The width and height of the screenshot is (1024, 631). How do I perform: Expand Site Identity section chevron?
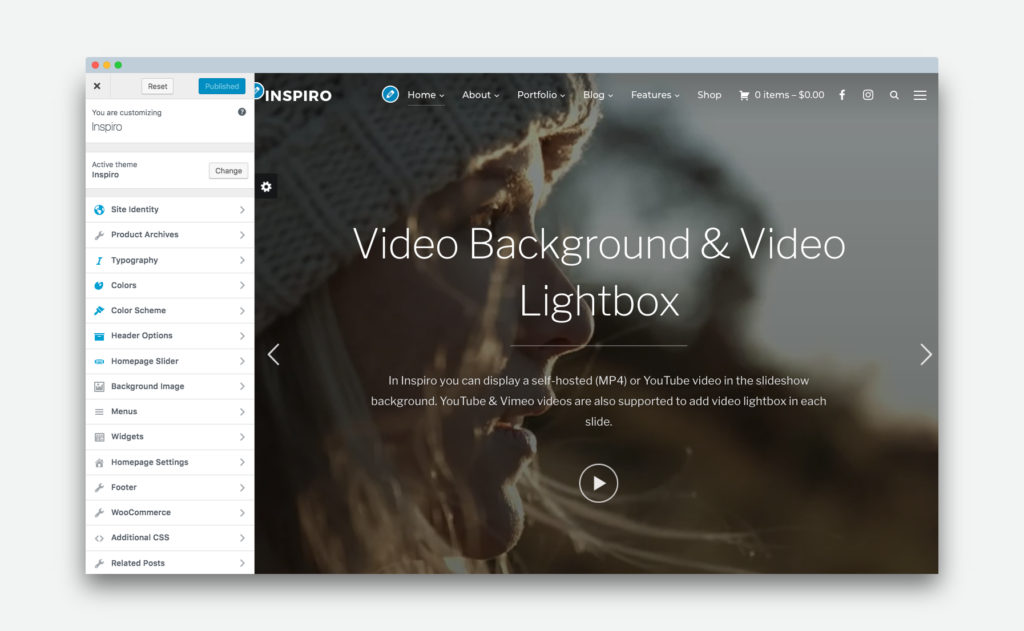[242, 210]
